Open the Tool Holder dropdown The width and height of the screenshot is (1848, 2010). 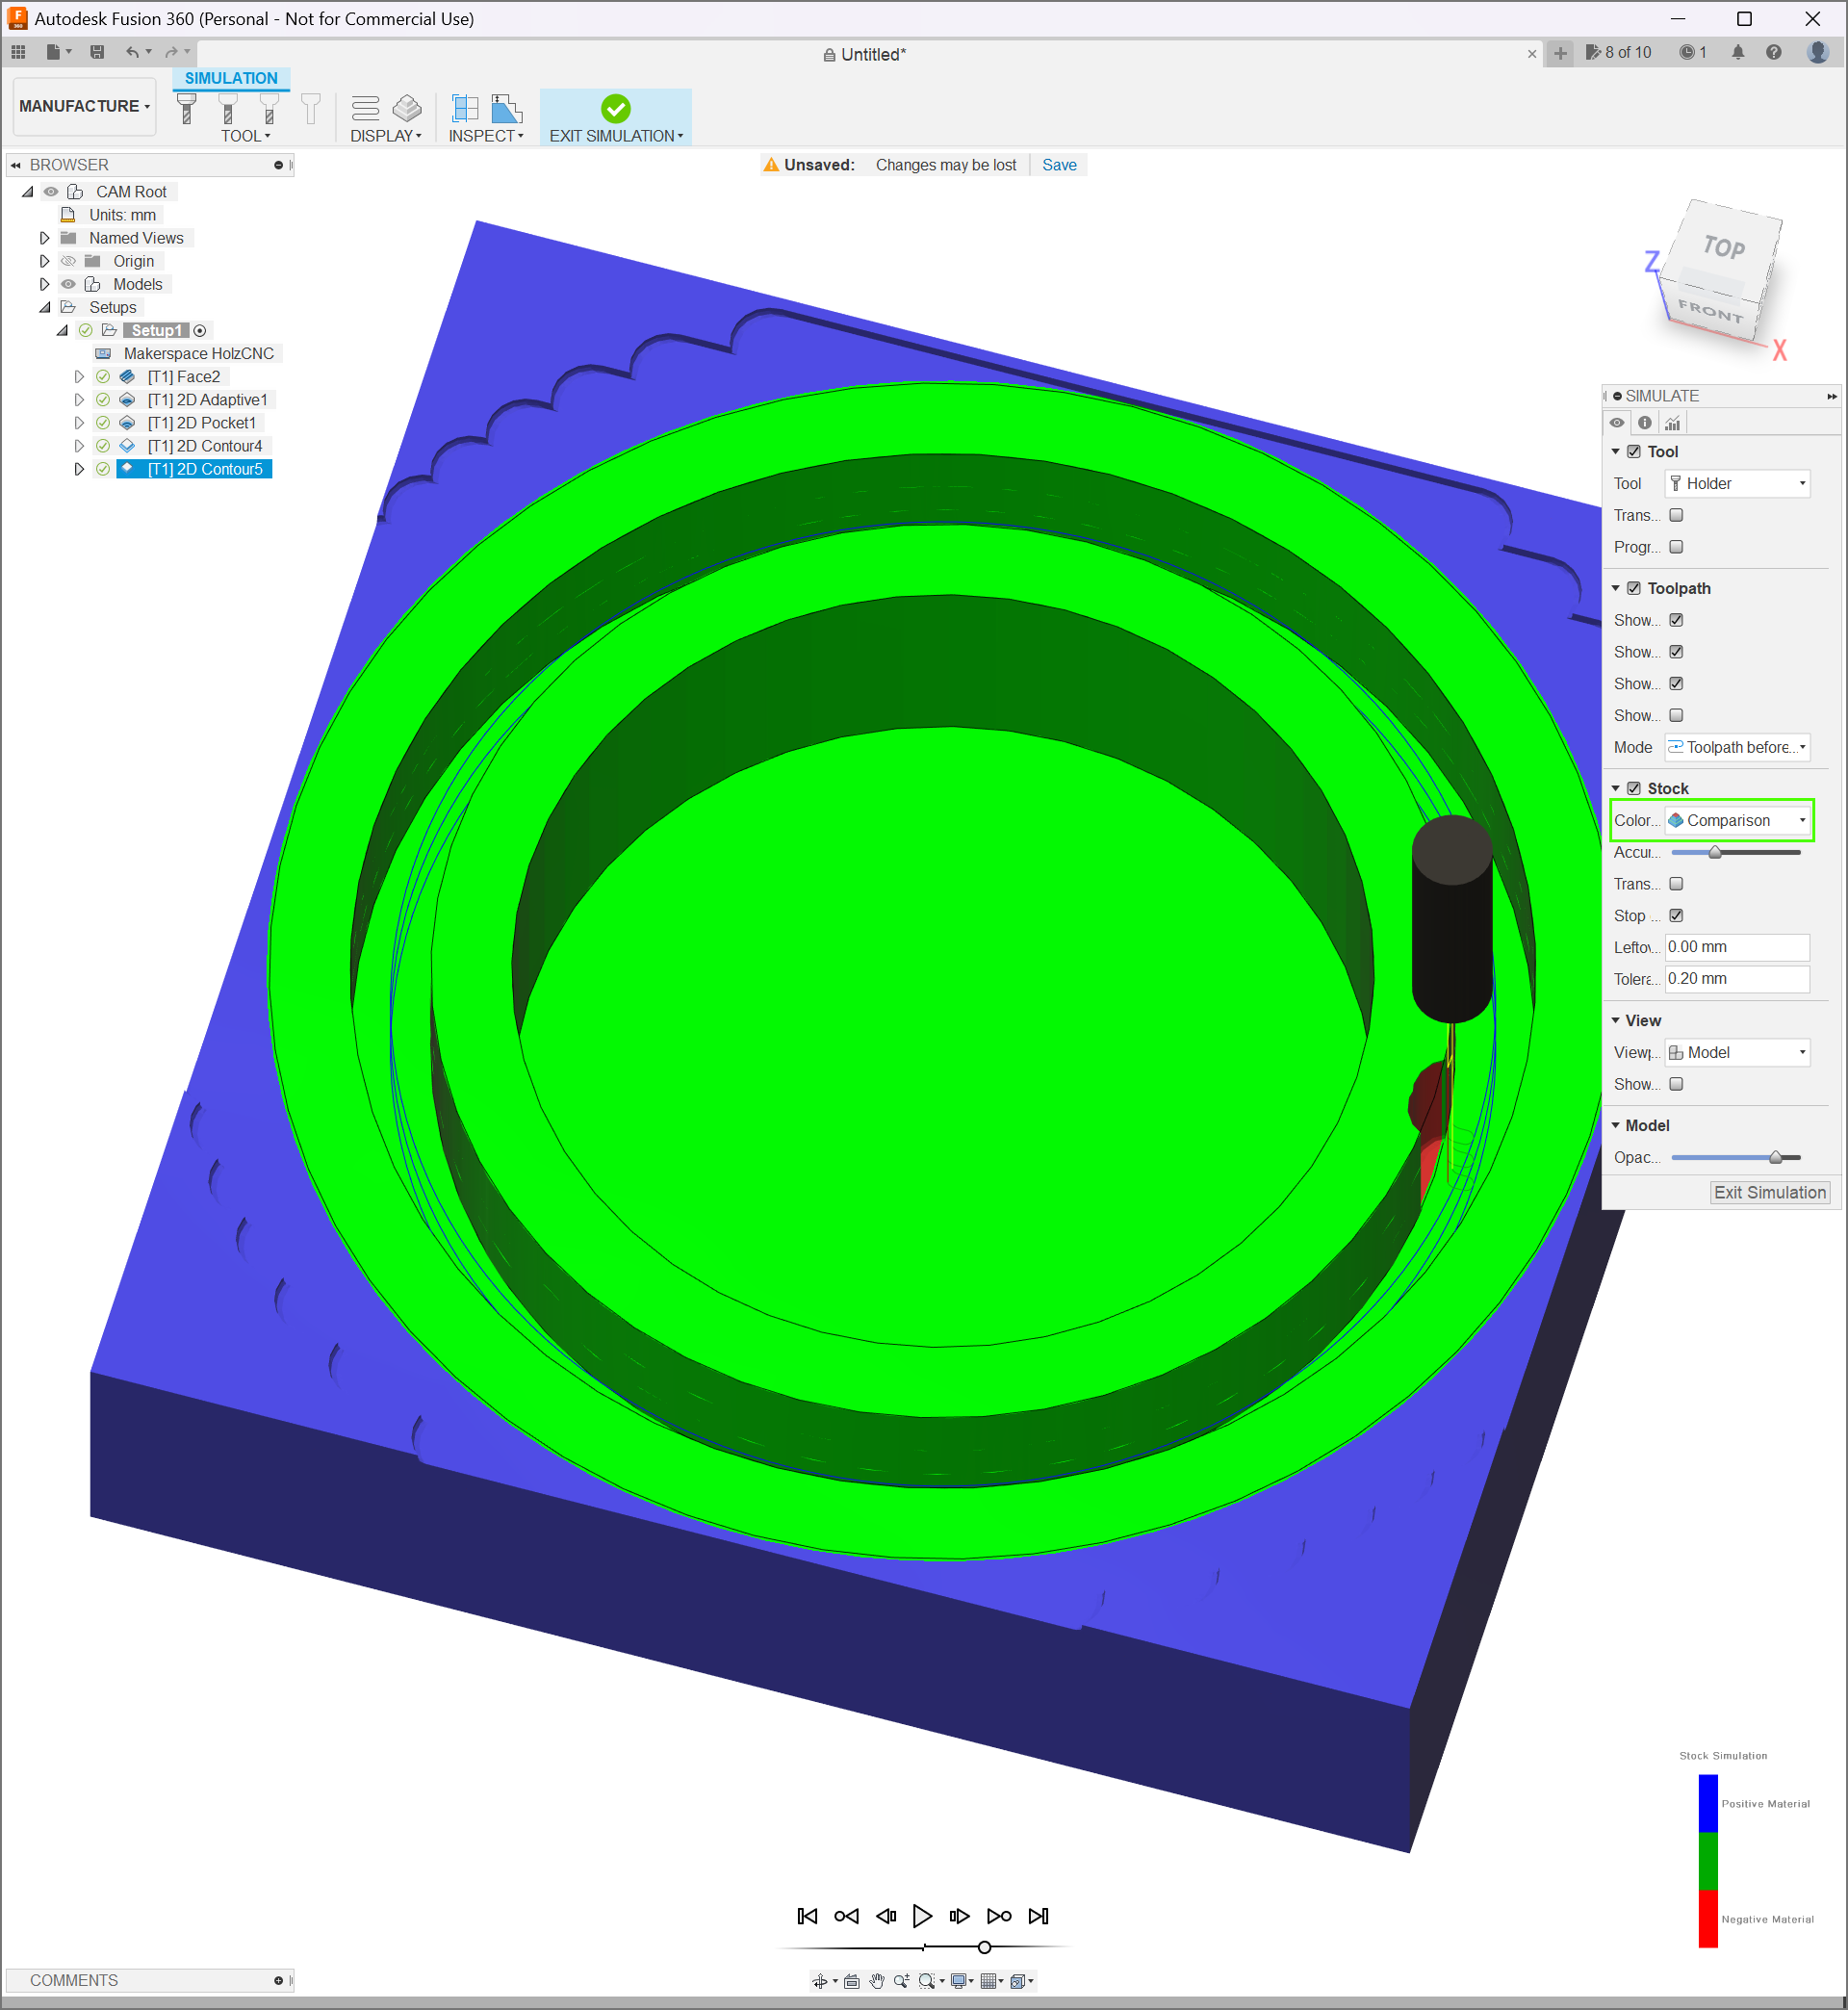(1738, 484)
